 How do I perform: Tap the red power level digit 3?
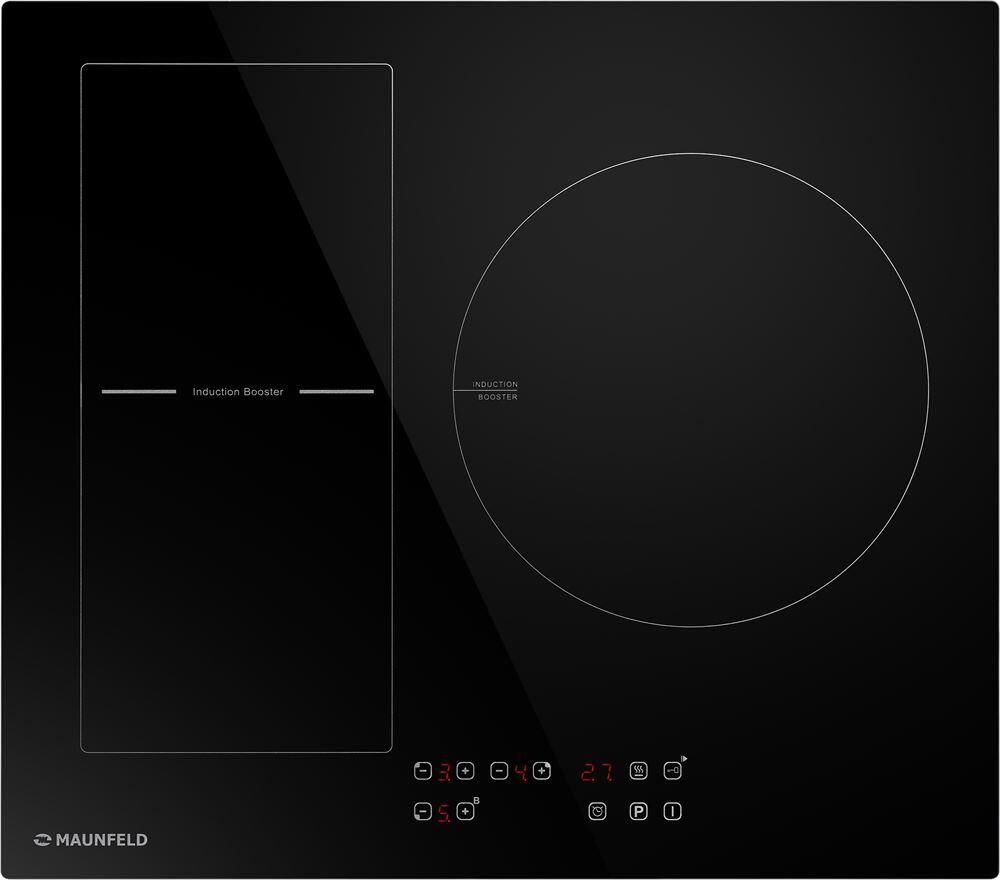point(443,771)
